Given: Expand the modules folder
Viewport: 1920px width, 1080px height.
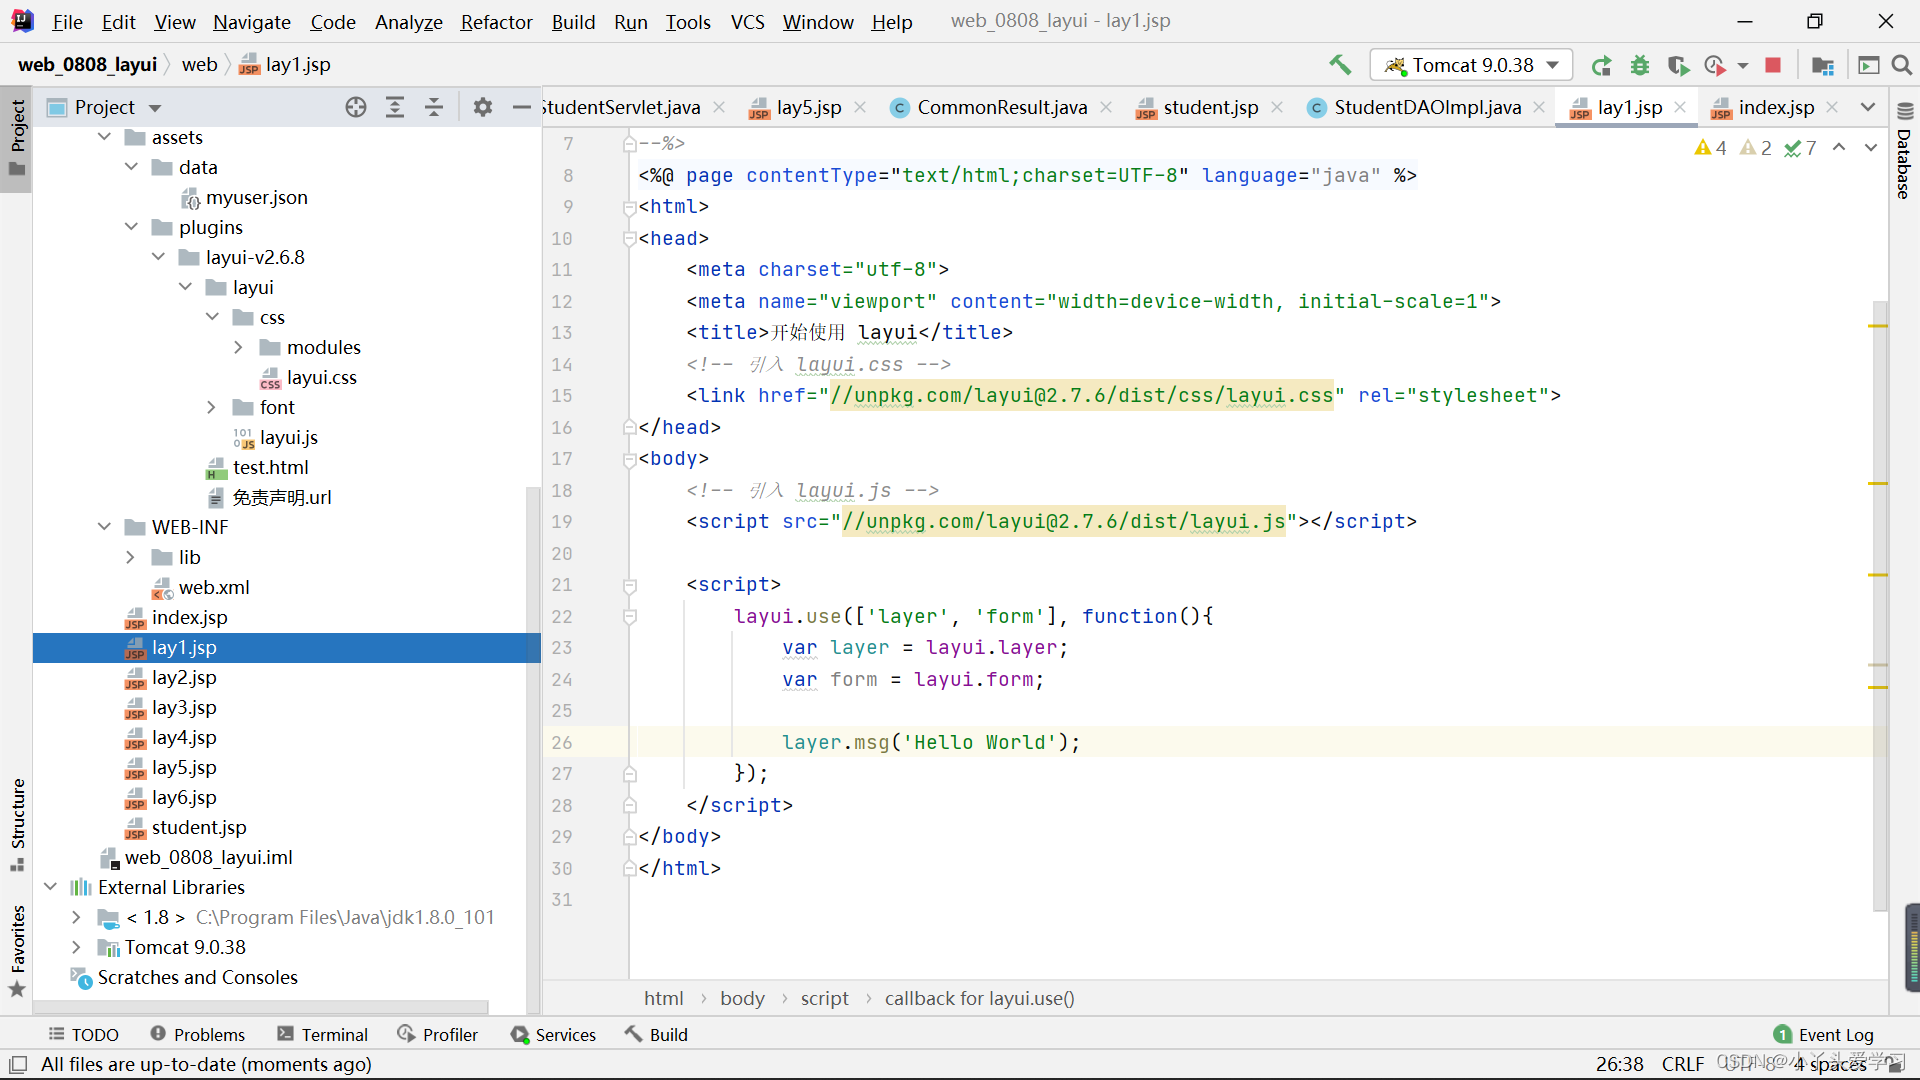Looking at the screenshot, I should pos(238,347).
